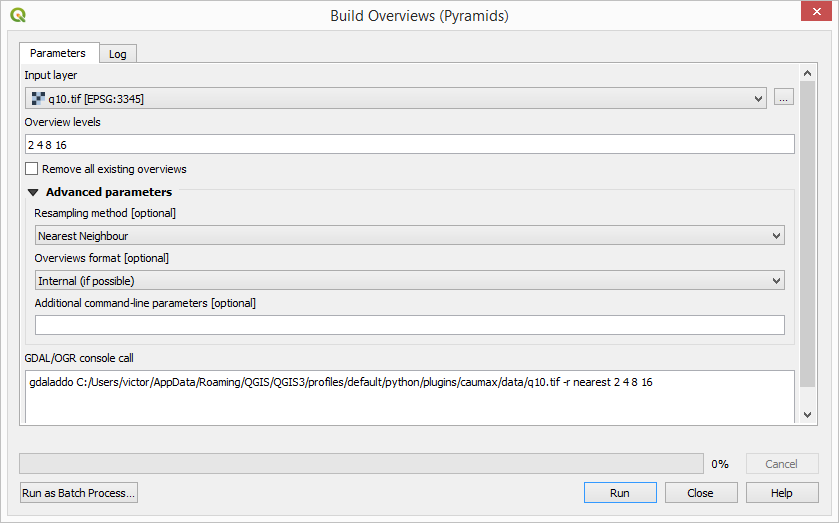Close the Build Overviews dialog with X

tap(816, 11)
